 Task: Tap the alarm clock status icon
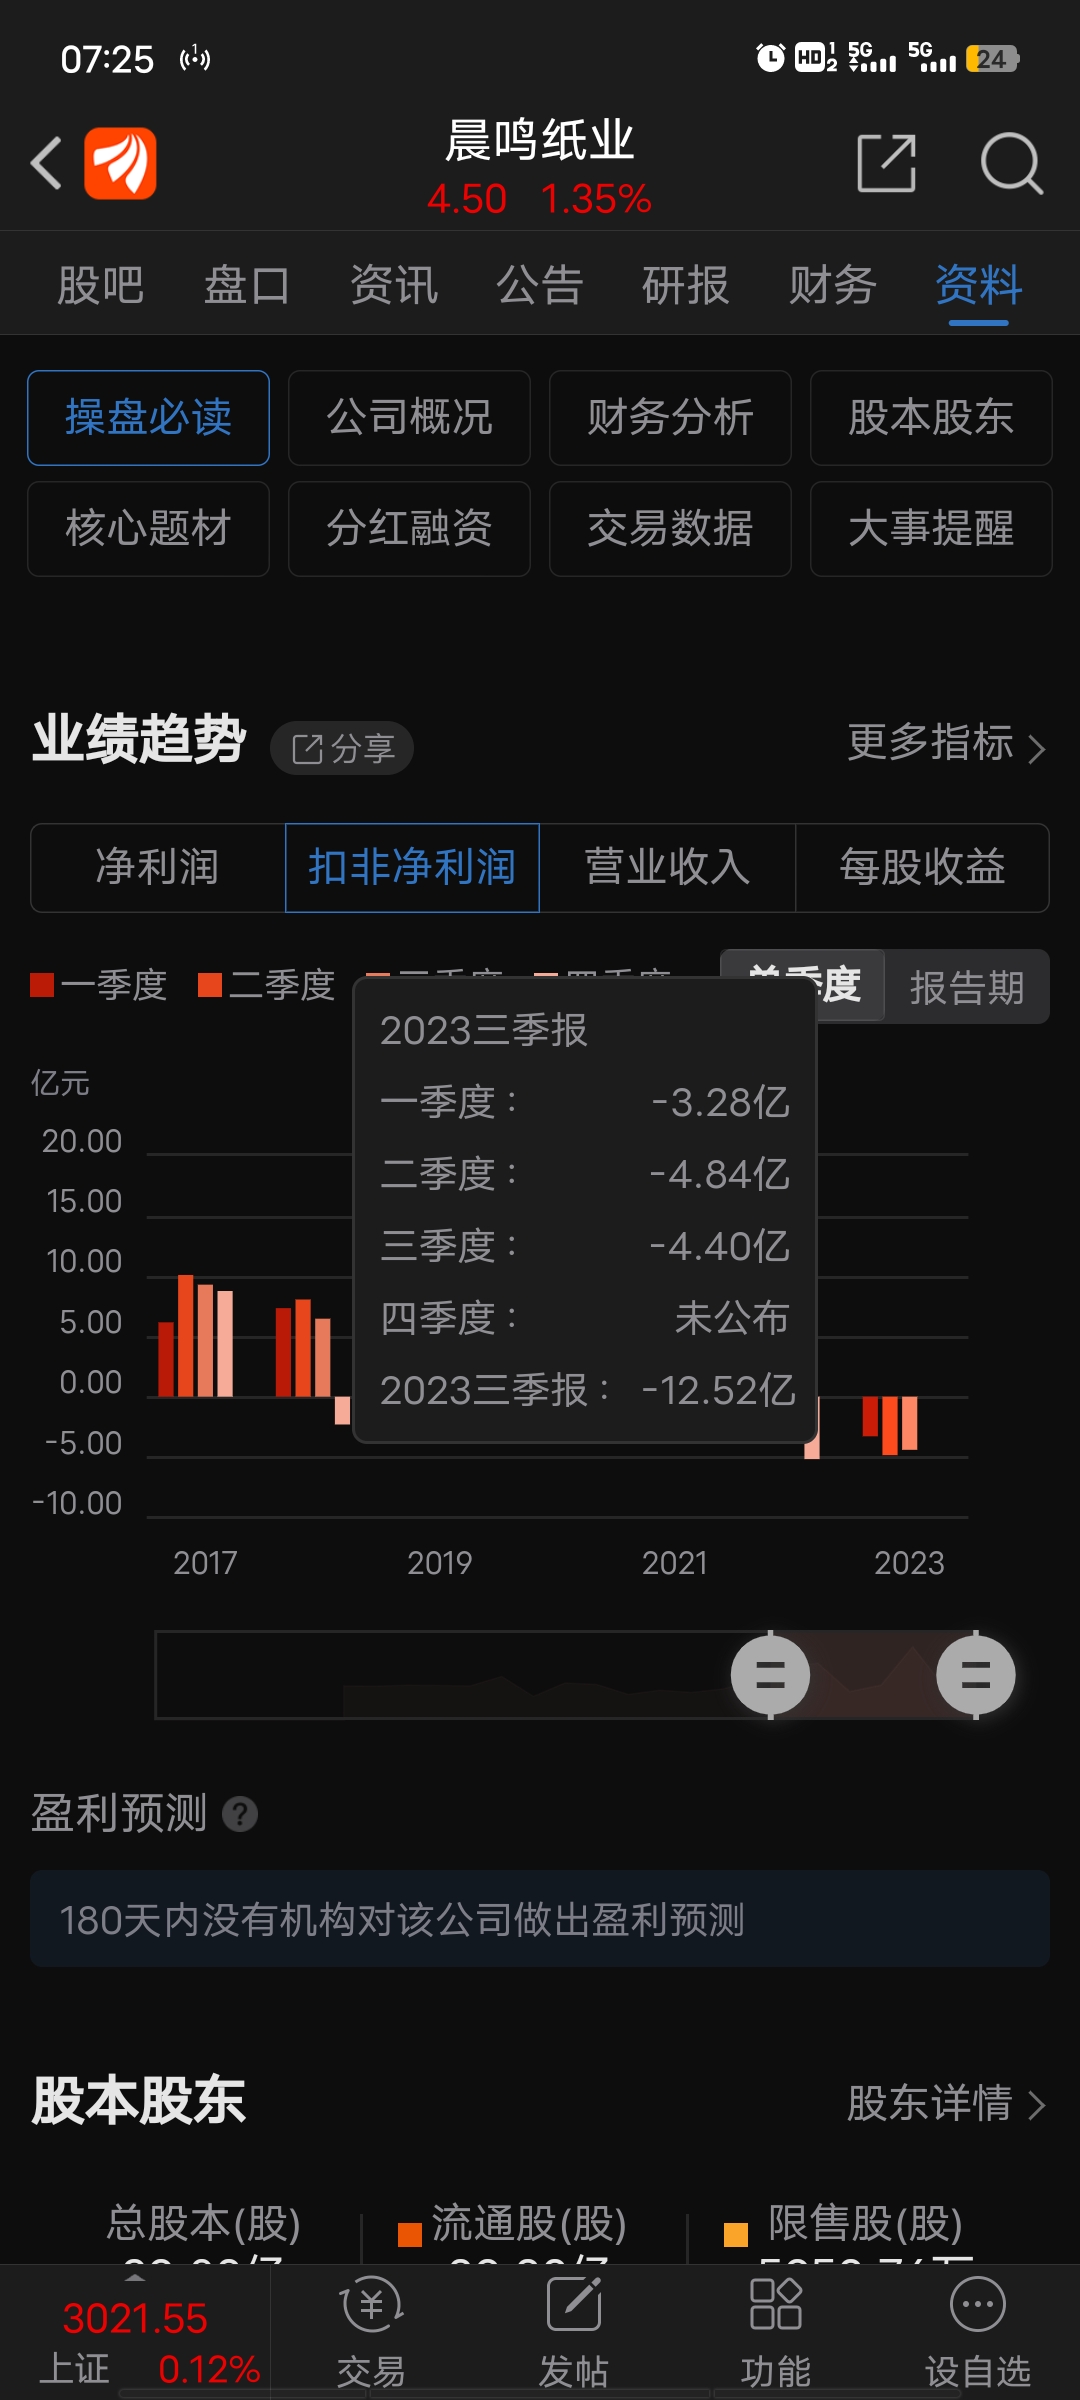(770, 58)
